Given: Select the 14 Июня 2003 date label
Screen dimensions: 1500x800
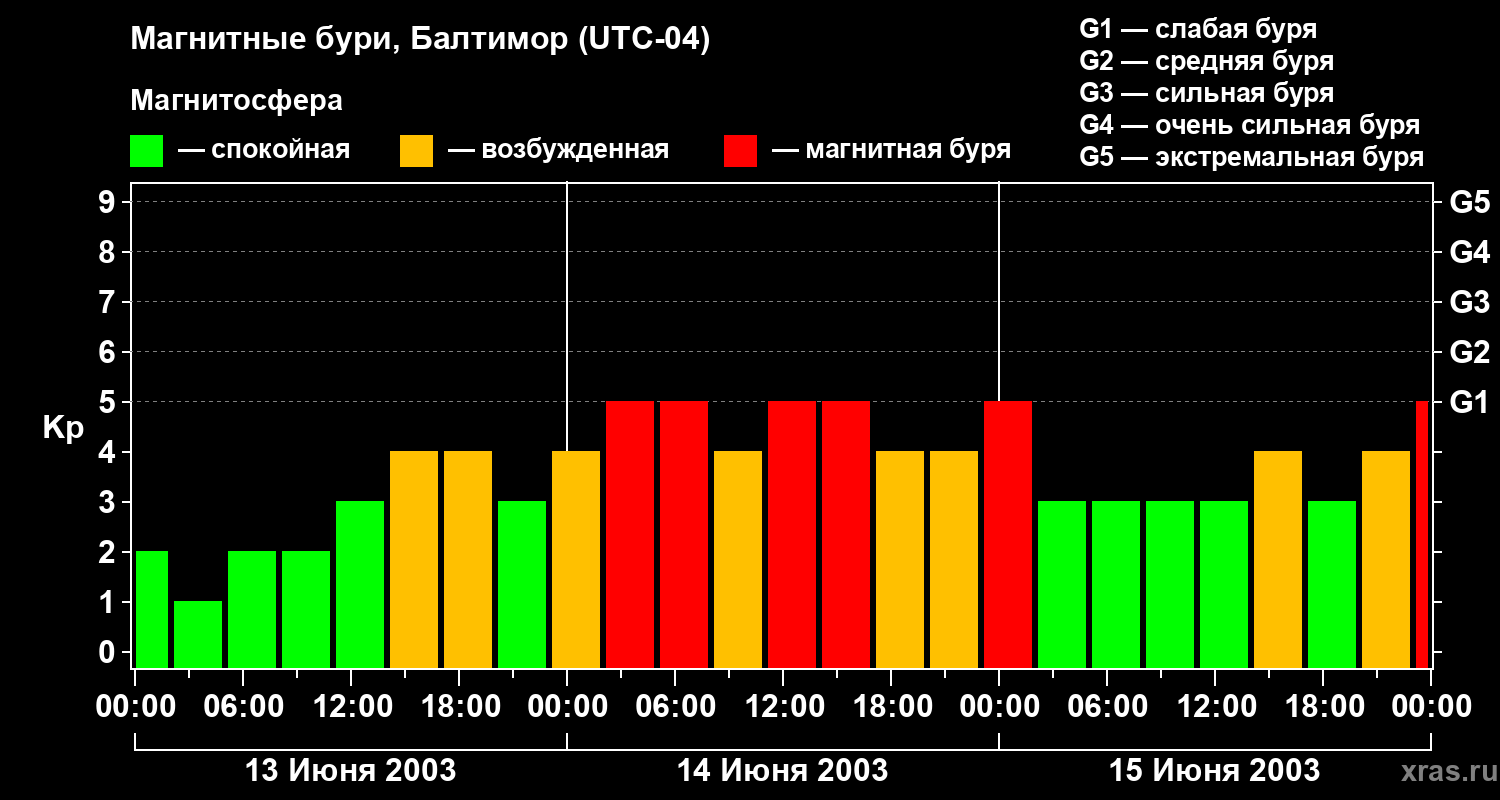Looking at the screenshot, I should pos(782,771).
